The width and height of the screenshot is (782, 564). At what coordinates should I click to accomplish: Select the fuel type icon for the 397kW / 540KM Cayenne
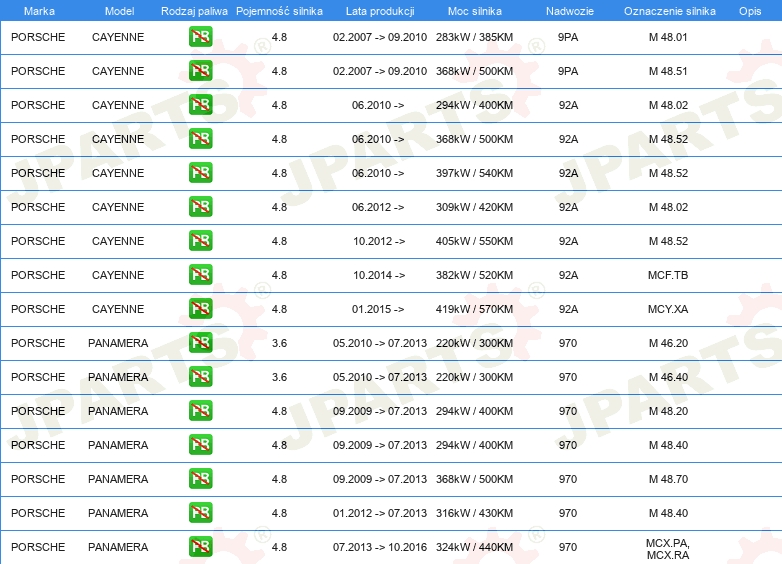(200, 173)
